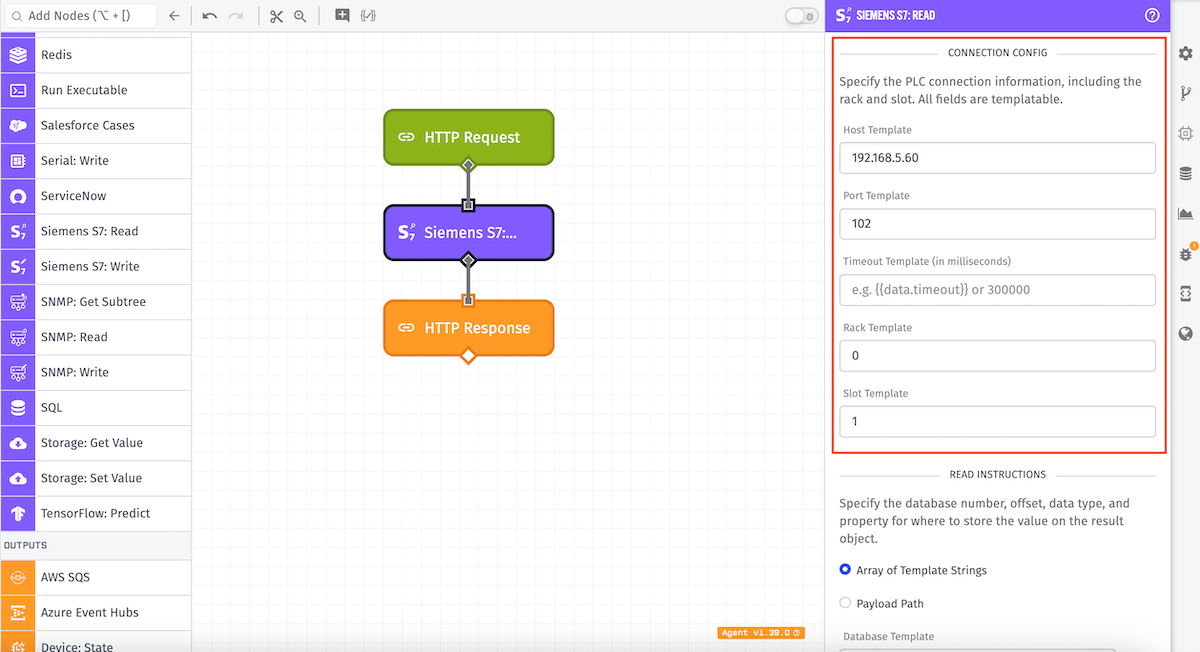Open the storage database icon in sidebar
The image size is (1200, 652).
(x=1185, y=173)
